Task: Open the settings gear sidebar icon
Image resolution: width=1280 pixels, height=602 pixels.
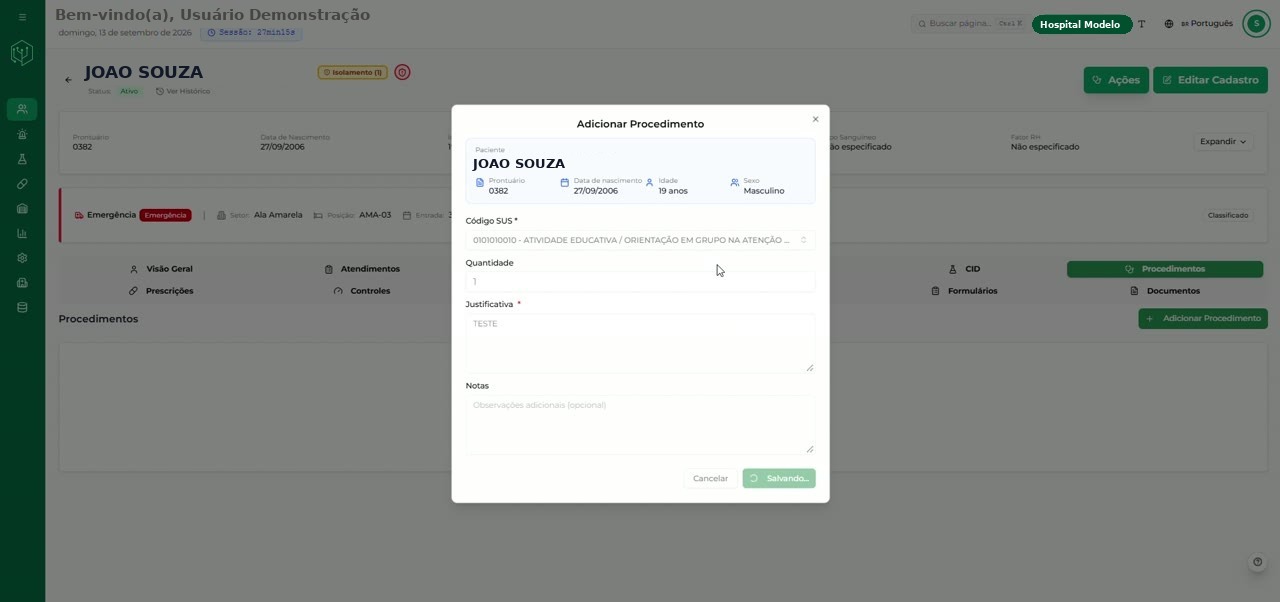Action: tap(22, 258)
